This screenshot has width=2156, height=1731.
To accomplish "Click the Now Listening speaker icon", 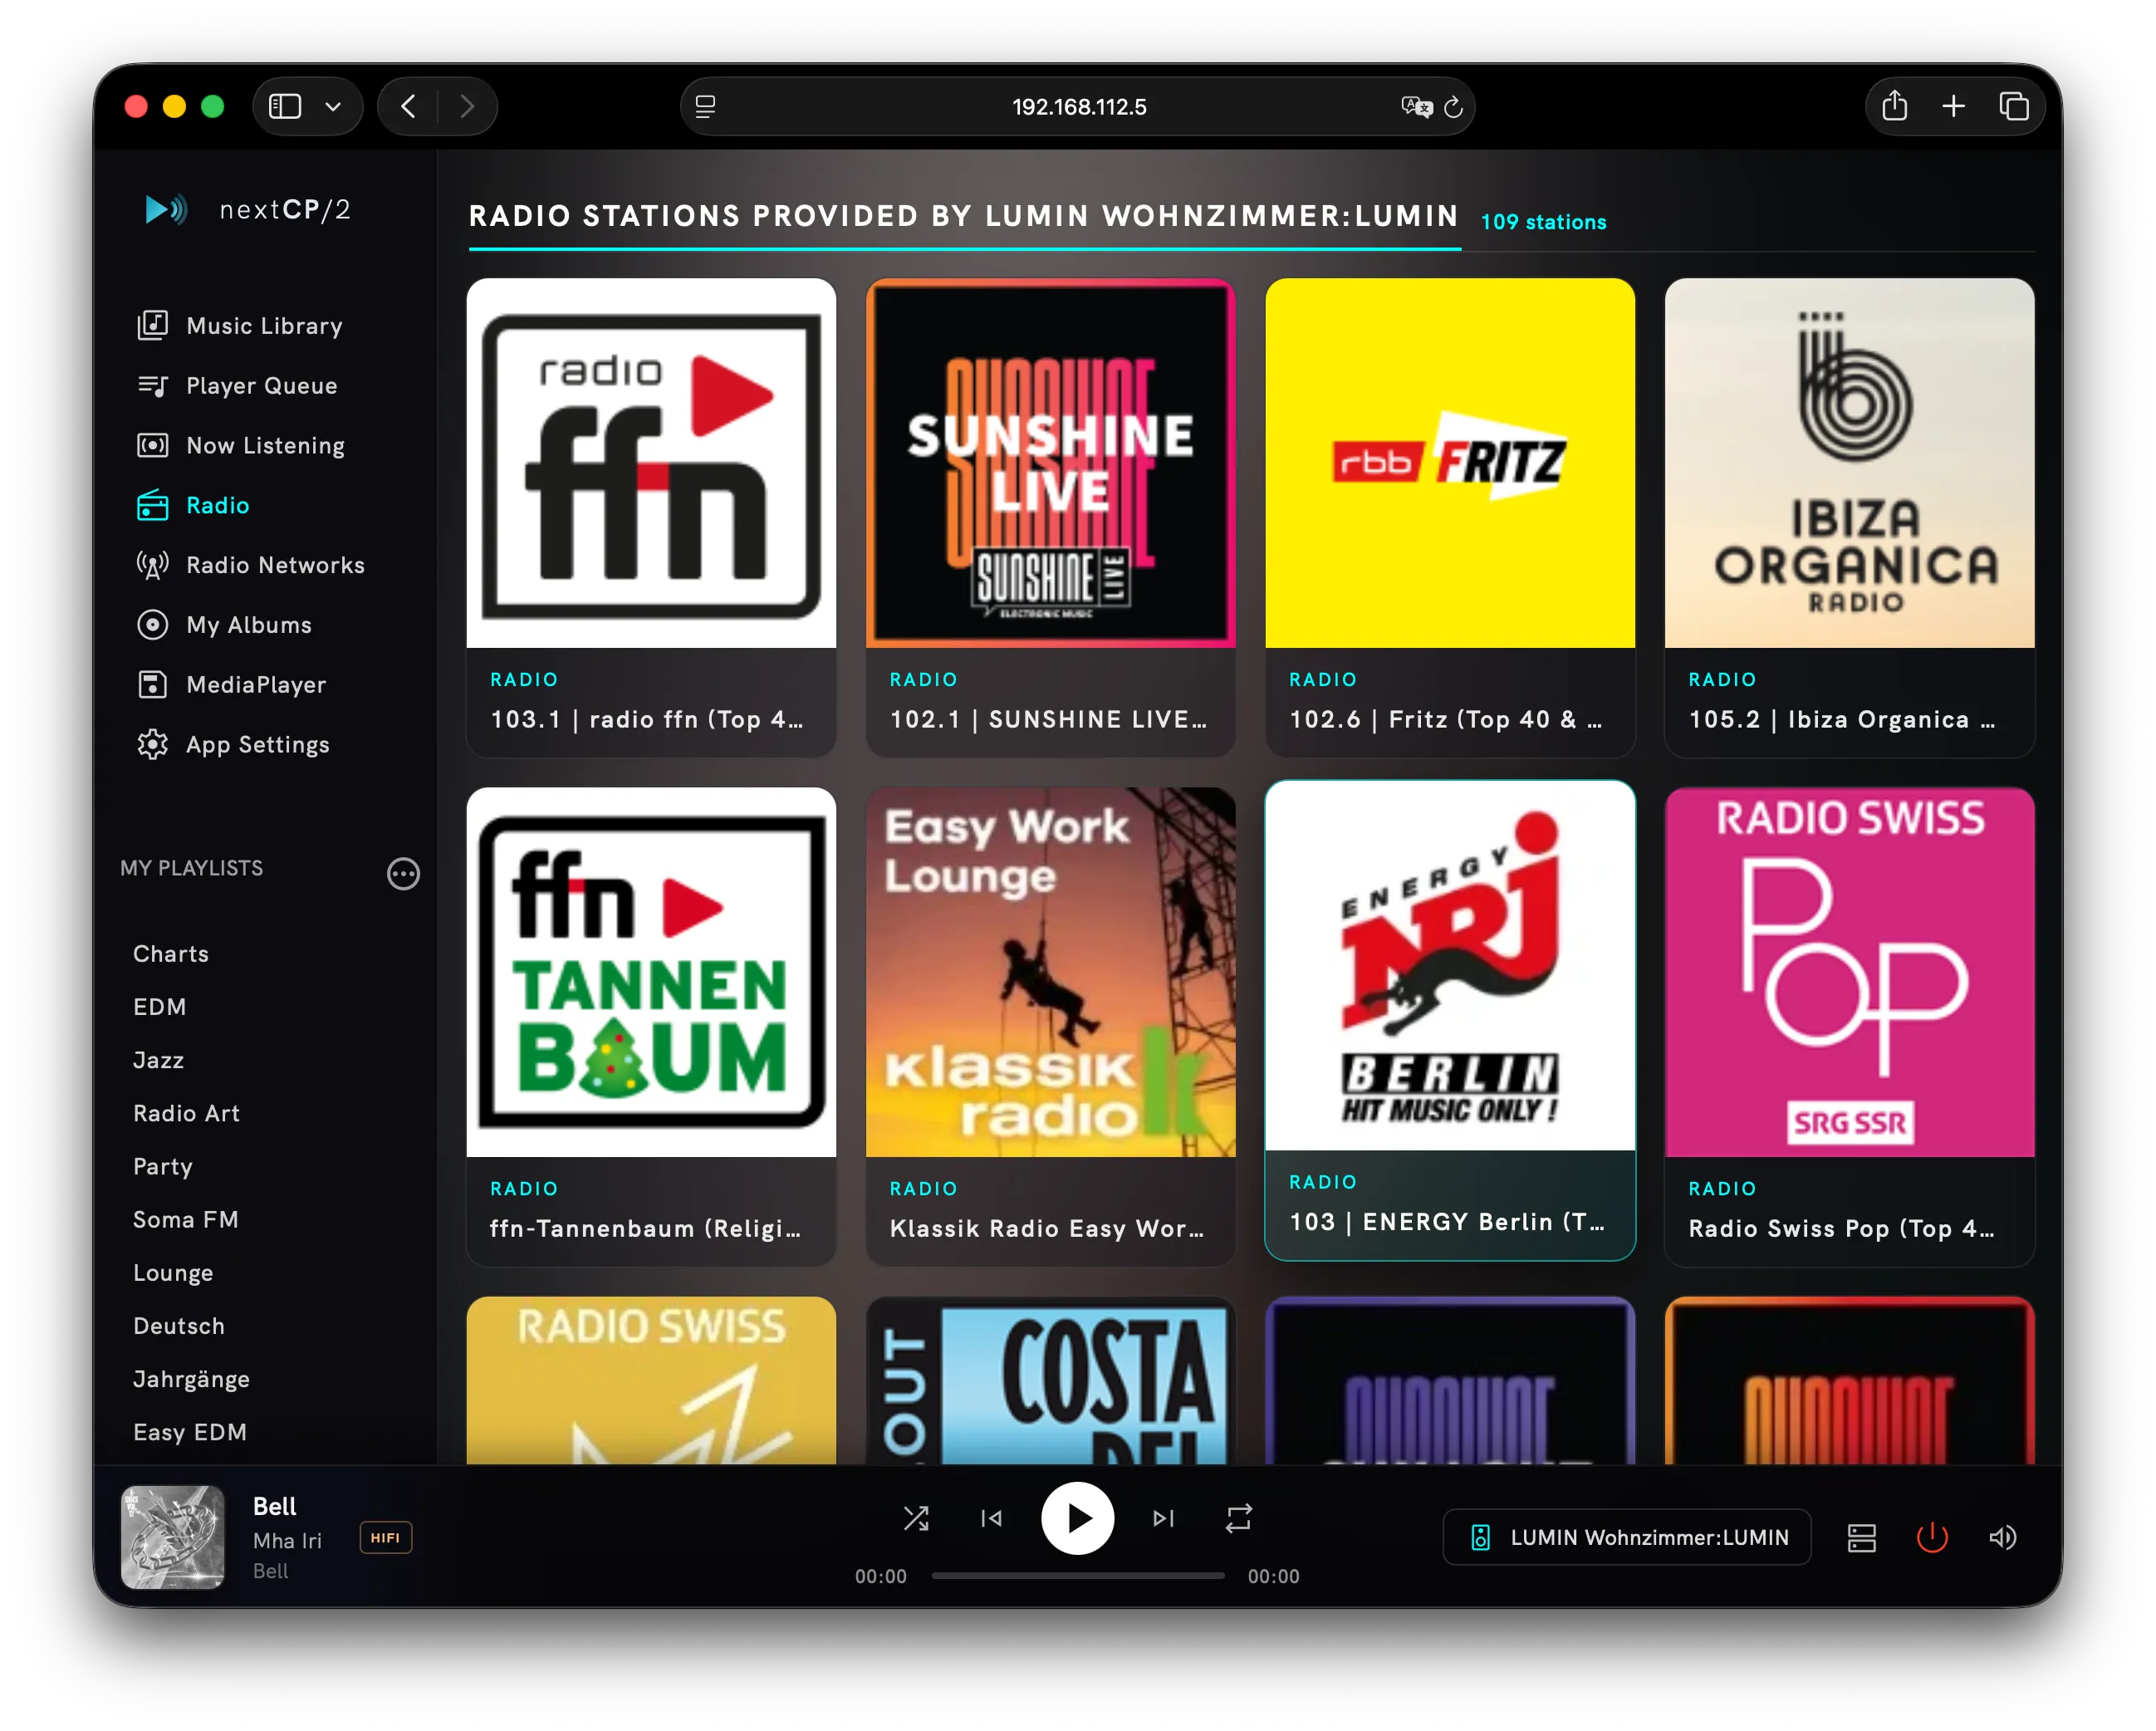I will click(x=152, y=445).
